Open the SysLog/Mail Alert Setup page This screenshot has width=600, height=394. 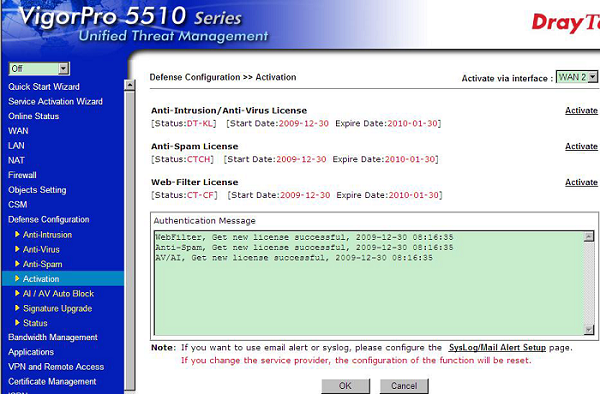tap(497, 348)
